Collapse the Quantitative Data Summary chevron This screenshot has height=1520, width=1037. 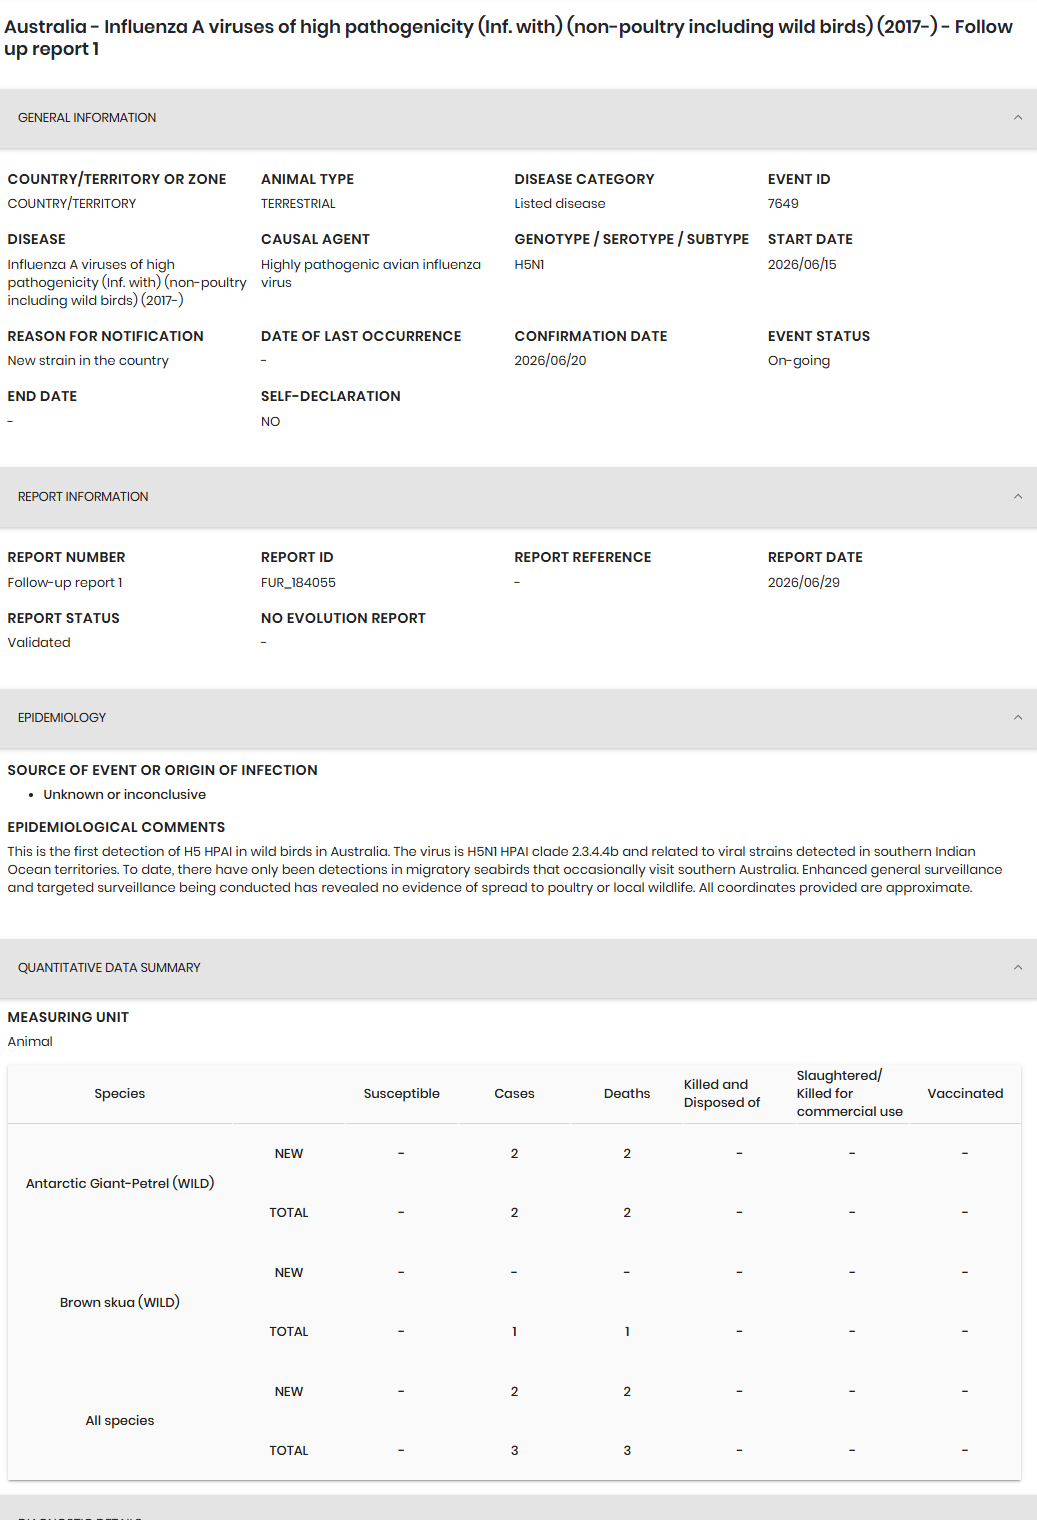(1017, 968)
